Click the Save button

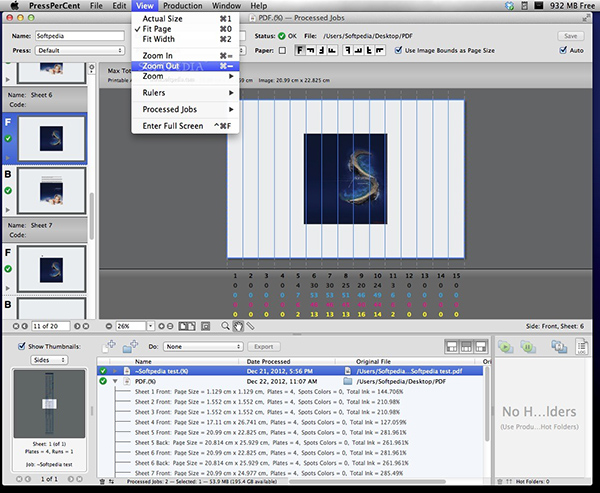tap(571, 36)
